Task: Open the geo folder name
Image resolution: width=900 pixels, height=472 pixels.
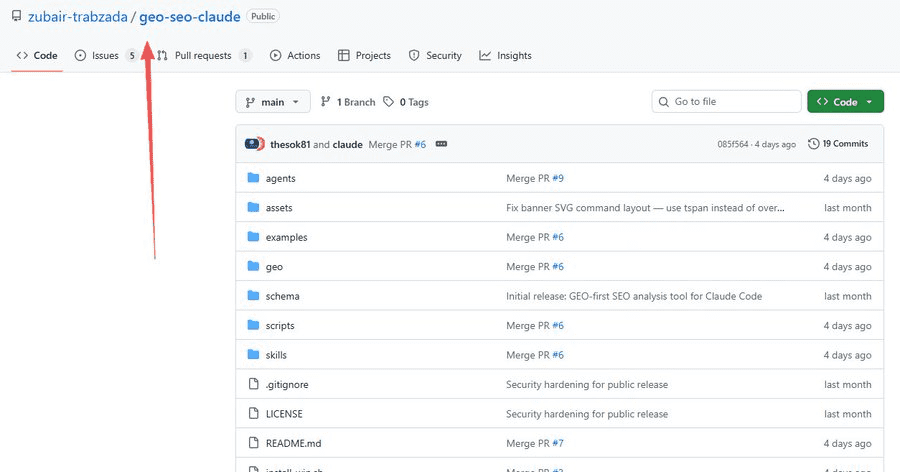Action: (274, 266)
